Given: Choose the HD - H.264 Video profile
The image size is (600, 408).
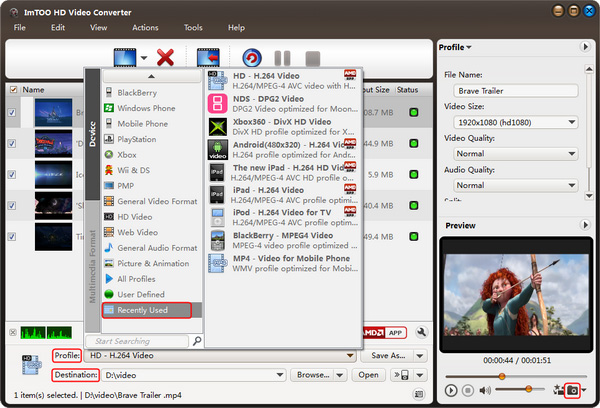Looking at the screenshot, I should 283,81.
